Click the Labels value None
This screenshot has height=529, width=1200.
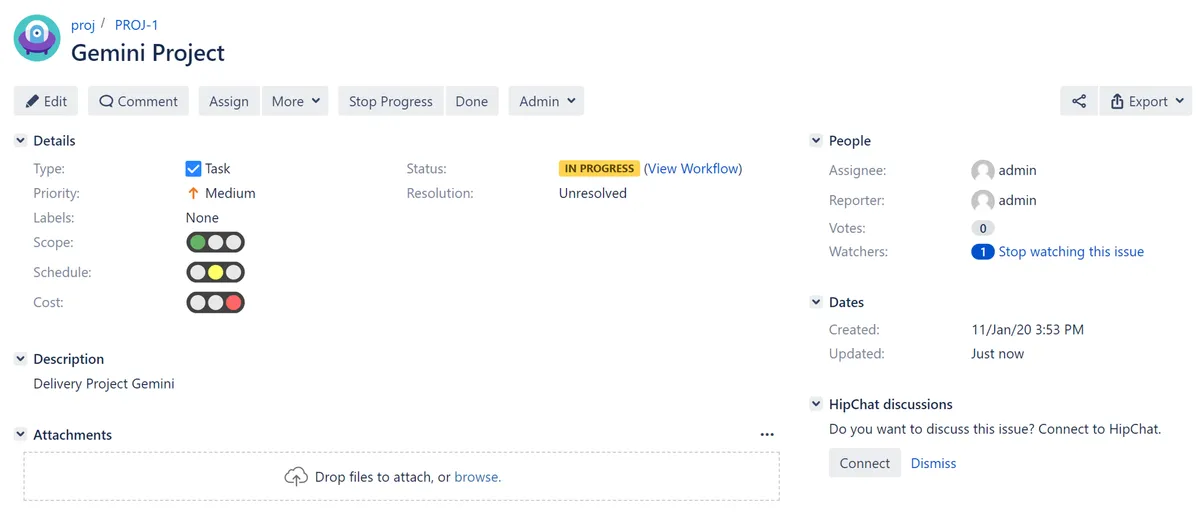[x=202, y=218]
